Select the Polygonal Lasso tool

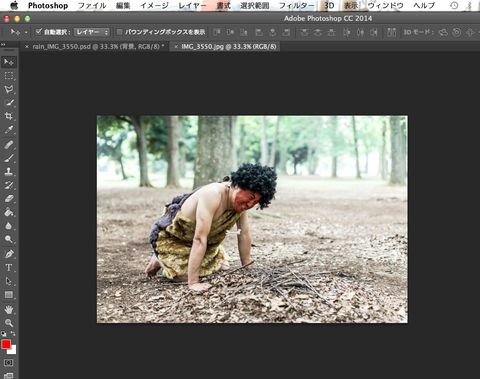pos(9,89)
